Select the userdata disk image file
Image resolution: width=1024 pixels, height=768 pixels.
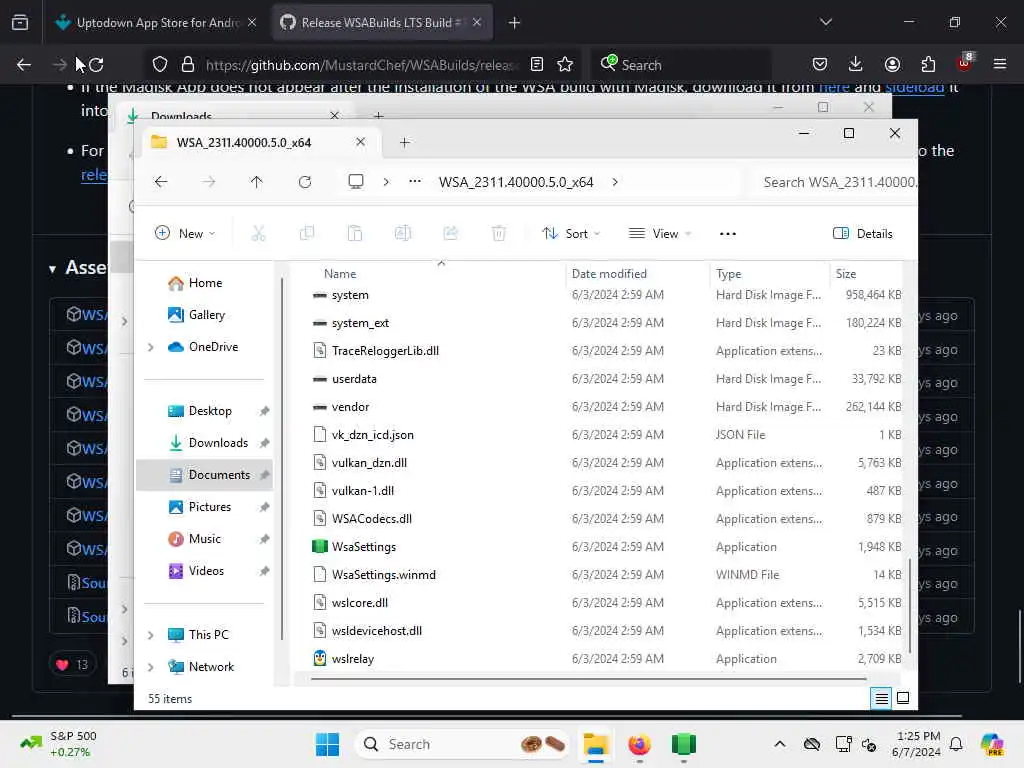point(354,379)
